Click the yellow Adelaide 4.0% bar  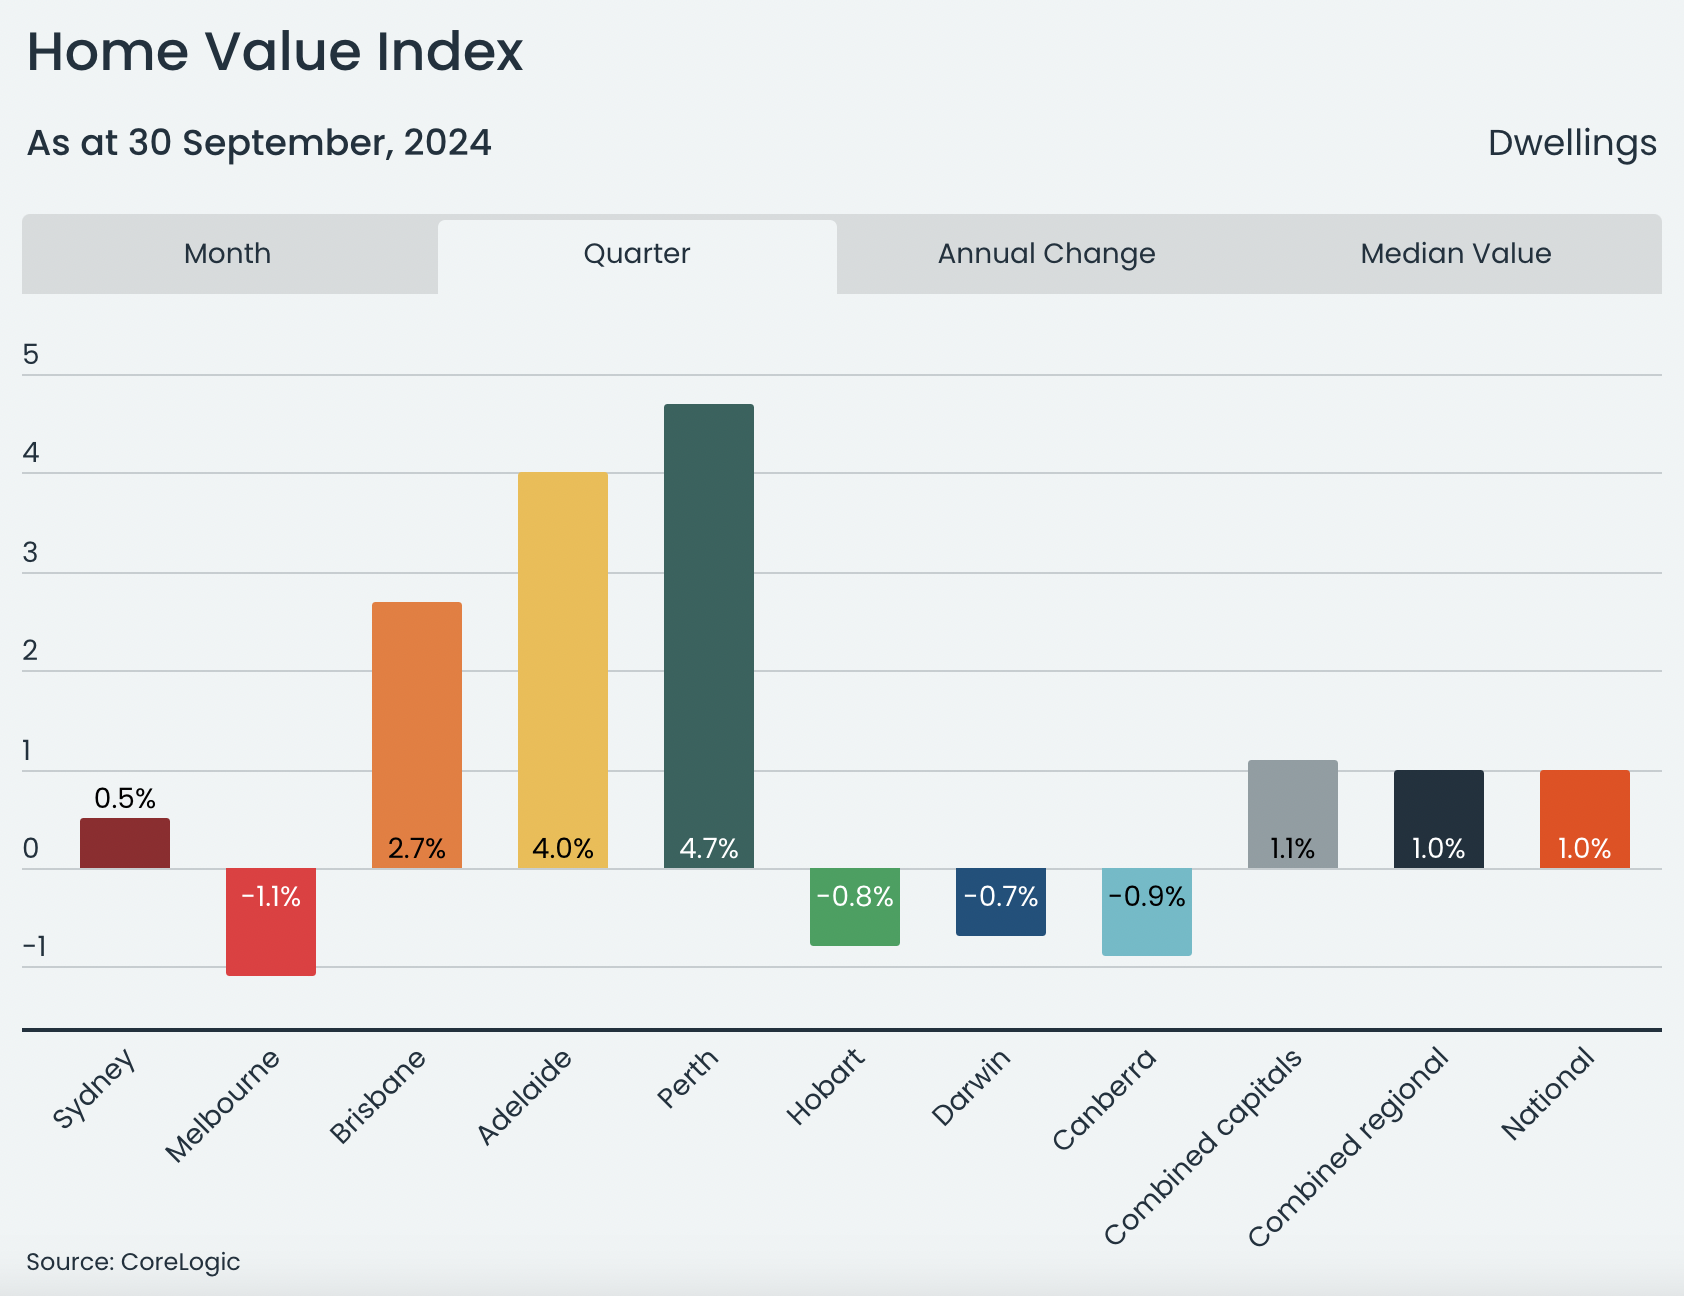pos(563,669)
